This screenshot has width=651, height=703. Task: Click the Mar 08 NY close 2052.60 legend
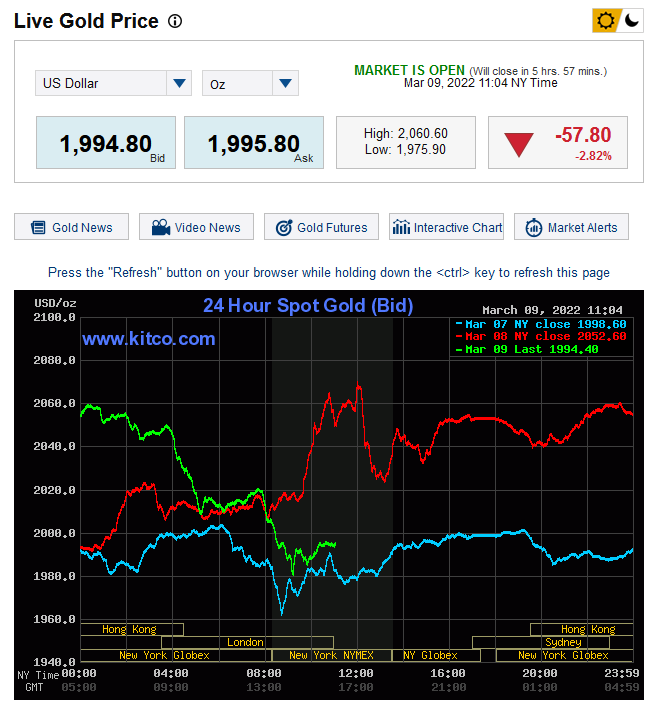point(541,336)
